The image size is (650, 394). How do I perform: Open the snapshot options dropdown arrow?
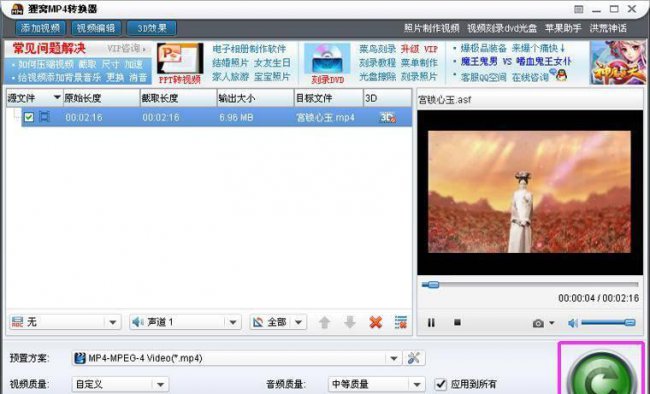click(x=552, y=323)
